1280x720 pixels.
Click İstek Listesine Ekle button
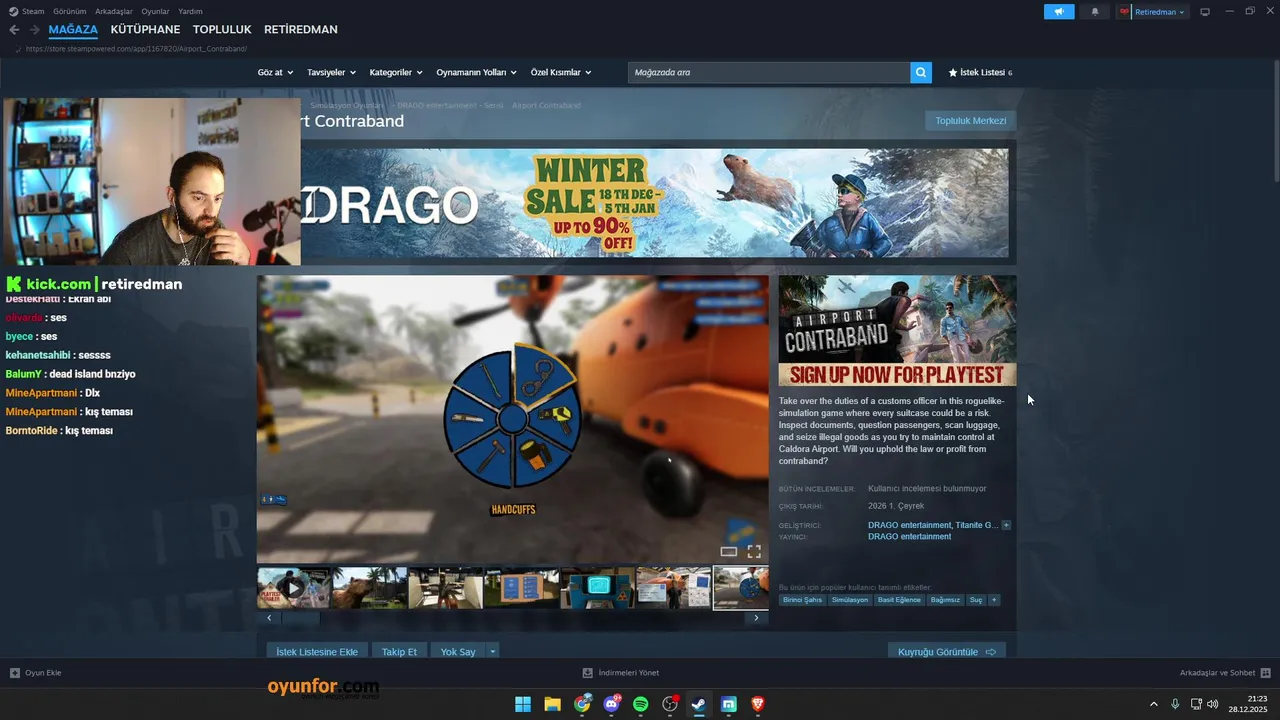[317, 651]
